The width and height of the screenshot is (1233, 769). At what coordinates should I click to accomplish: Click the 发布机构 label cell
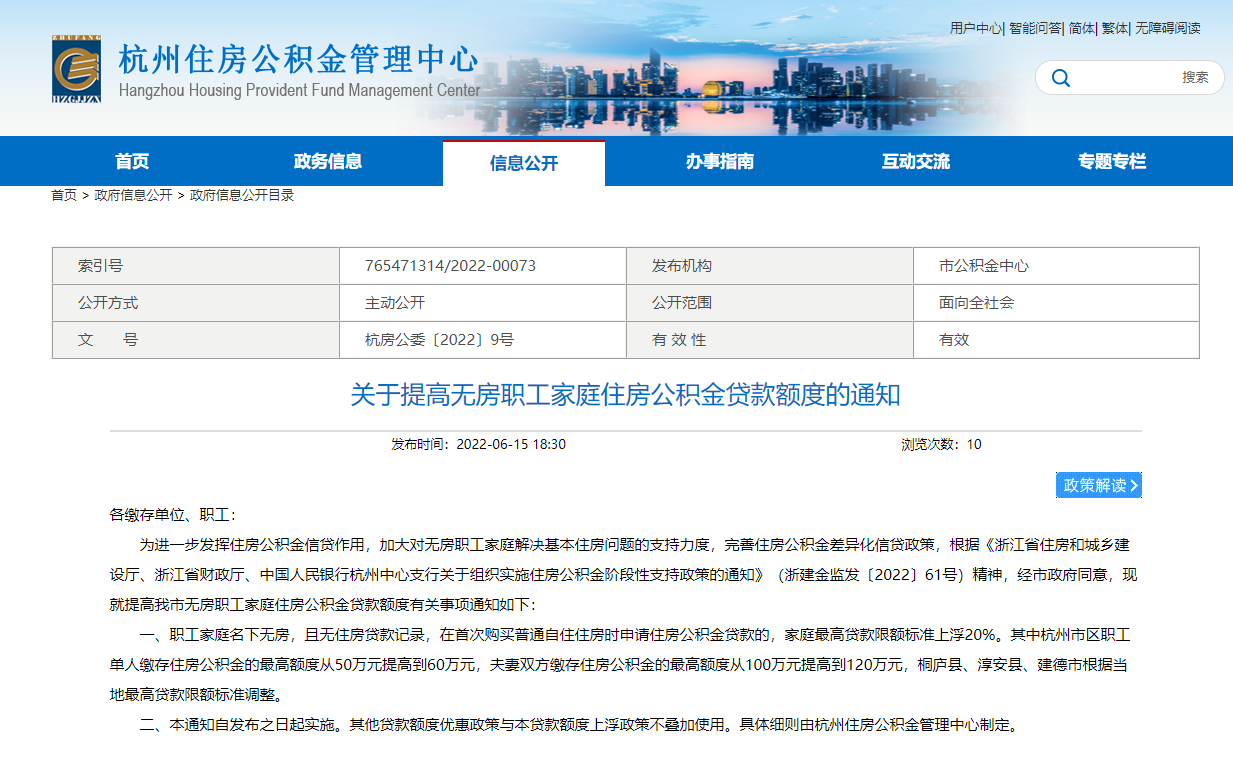click(769, 266)
